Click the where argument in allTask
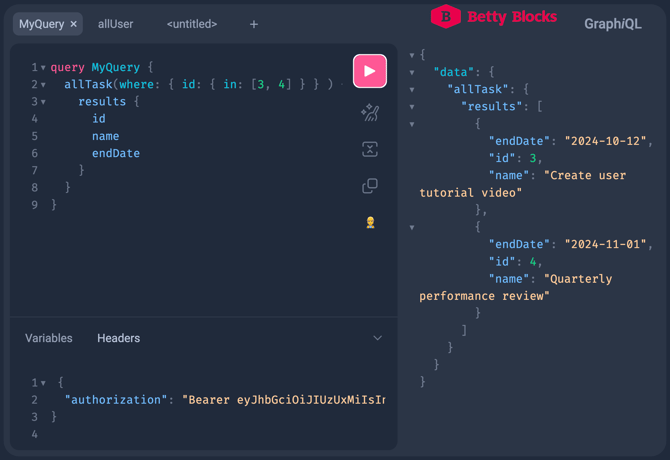The height and width of the screenshot is (460, 670). 136,85
